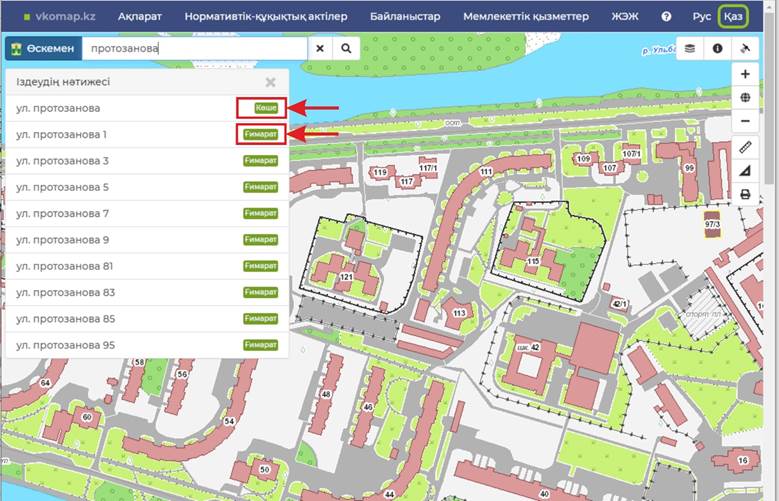Image resolution: width=779 pixels, height=501 pixels.
Task: Click the information icon on map toolbar
Action: click(x=717, y=48)
